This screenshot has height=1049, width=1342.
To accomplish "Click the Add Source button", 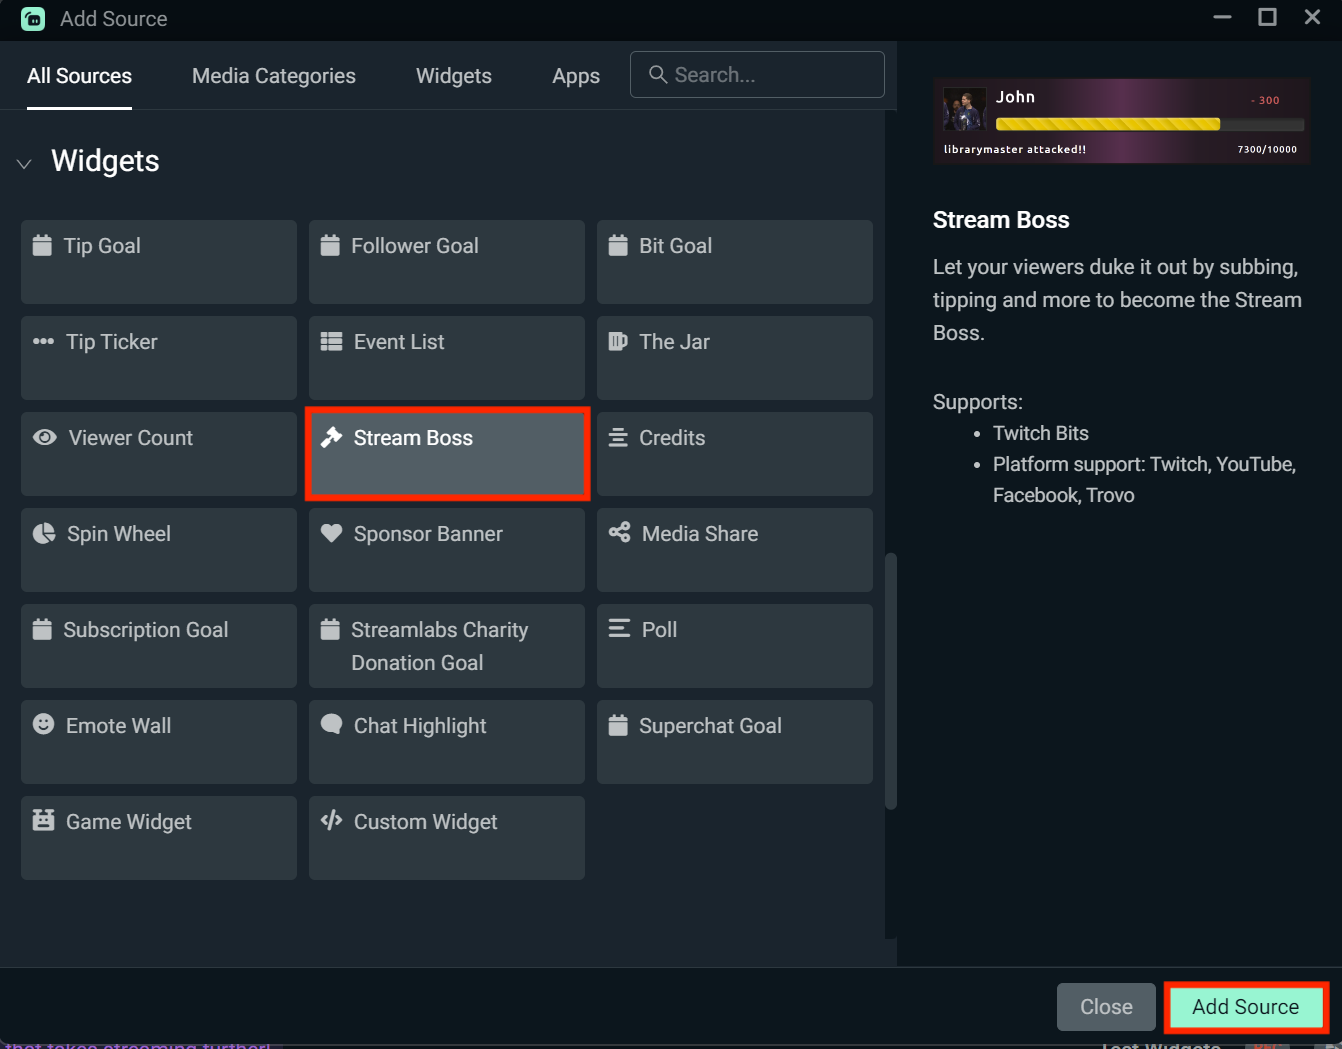I will coord(1245,1007).
